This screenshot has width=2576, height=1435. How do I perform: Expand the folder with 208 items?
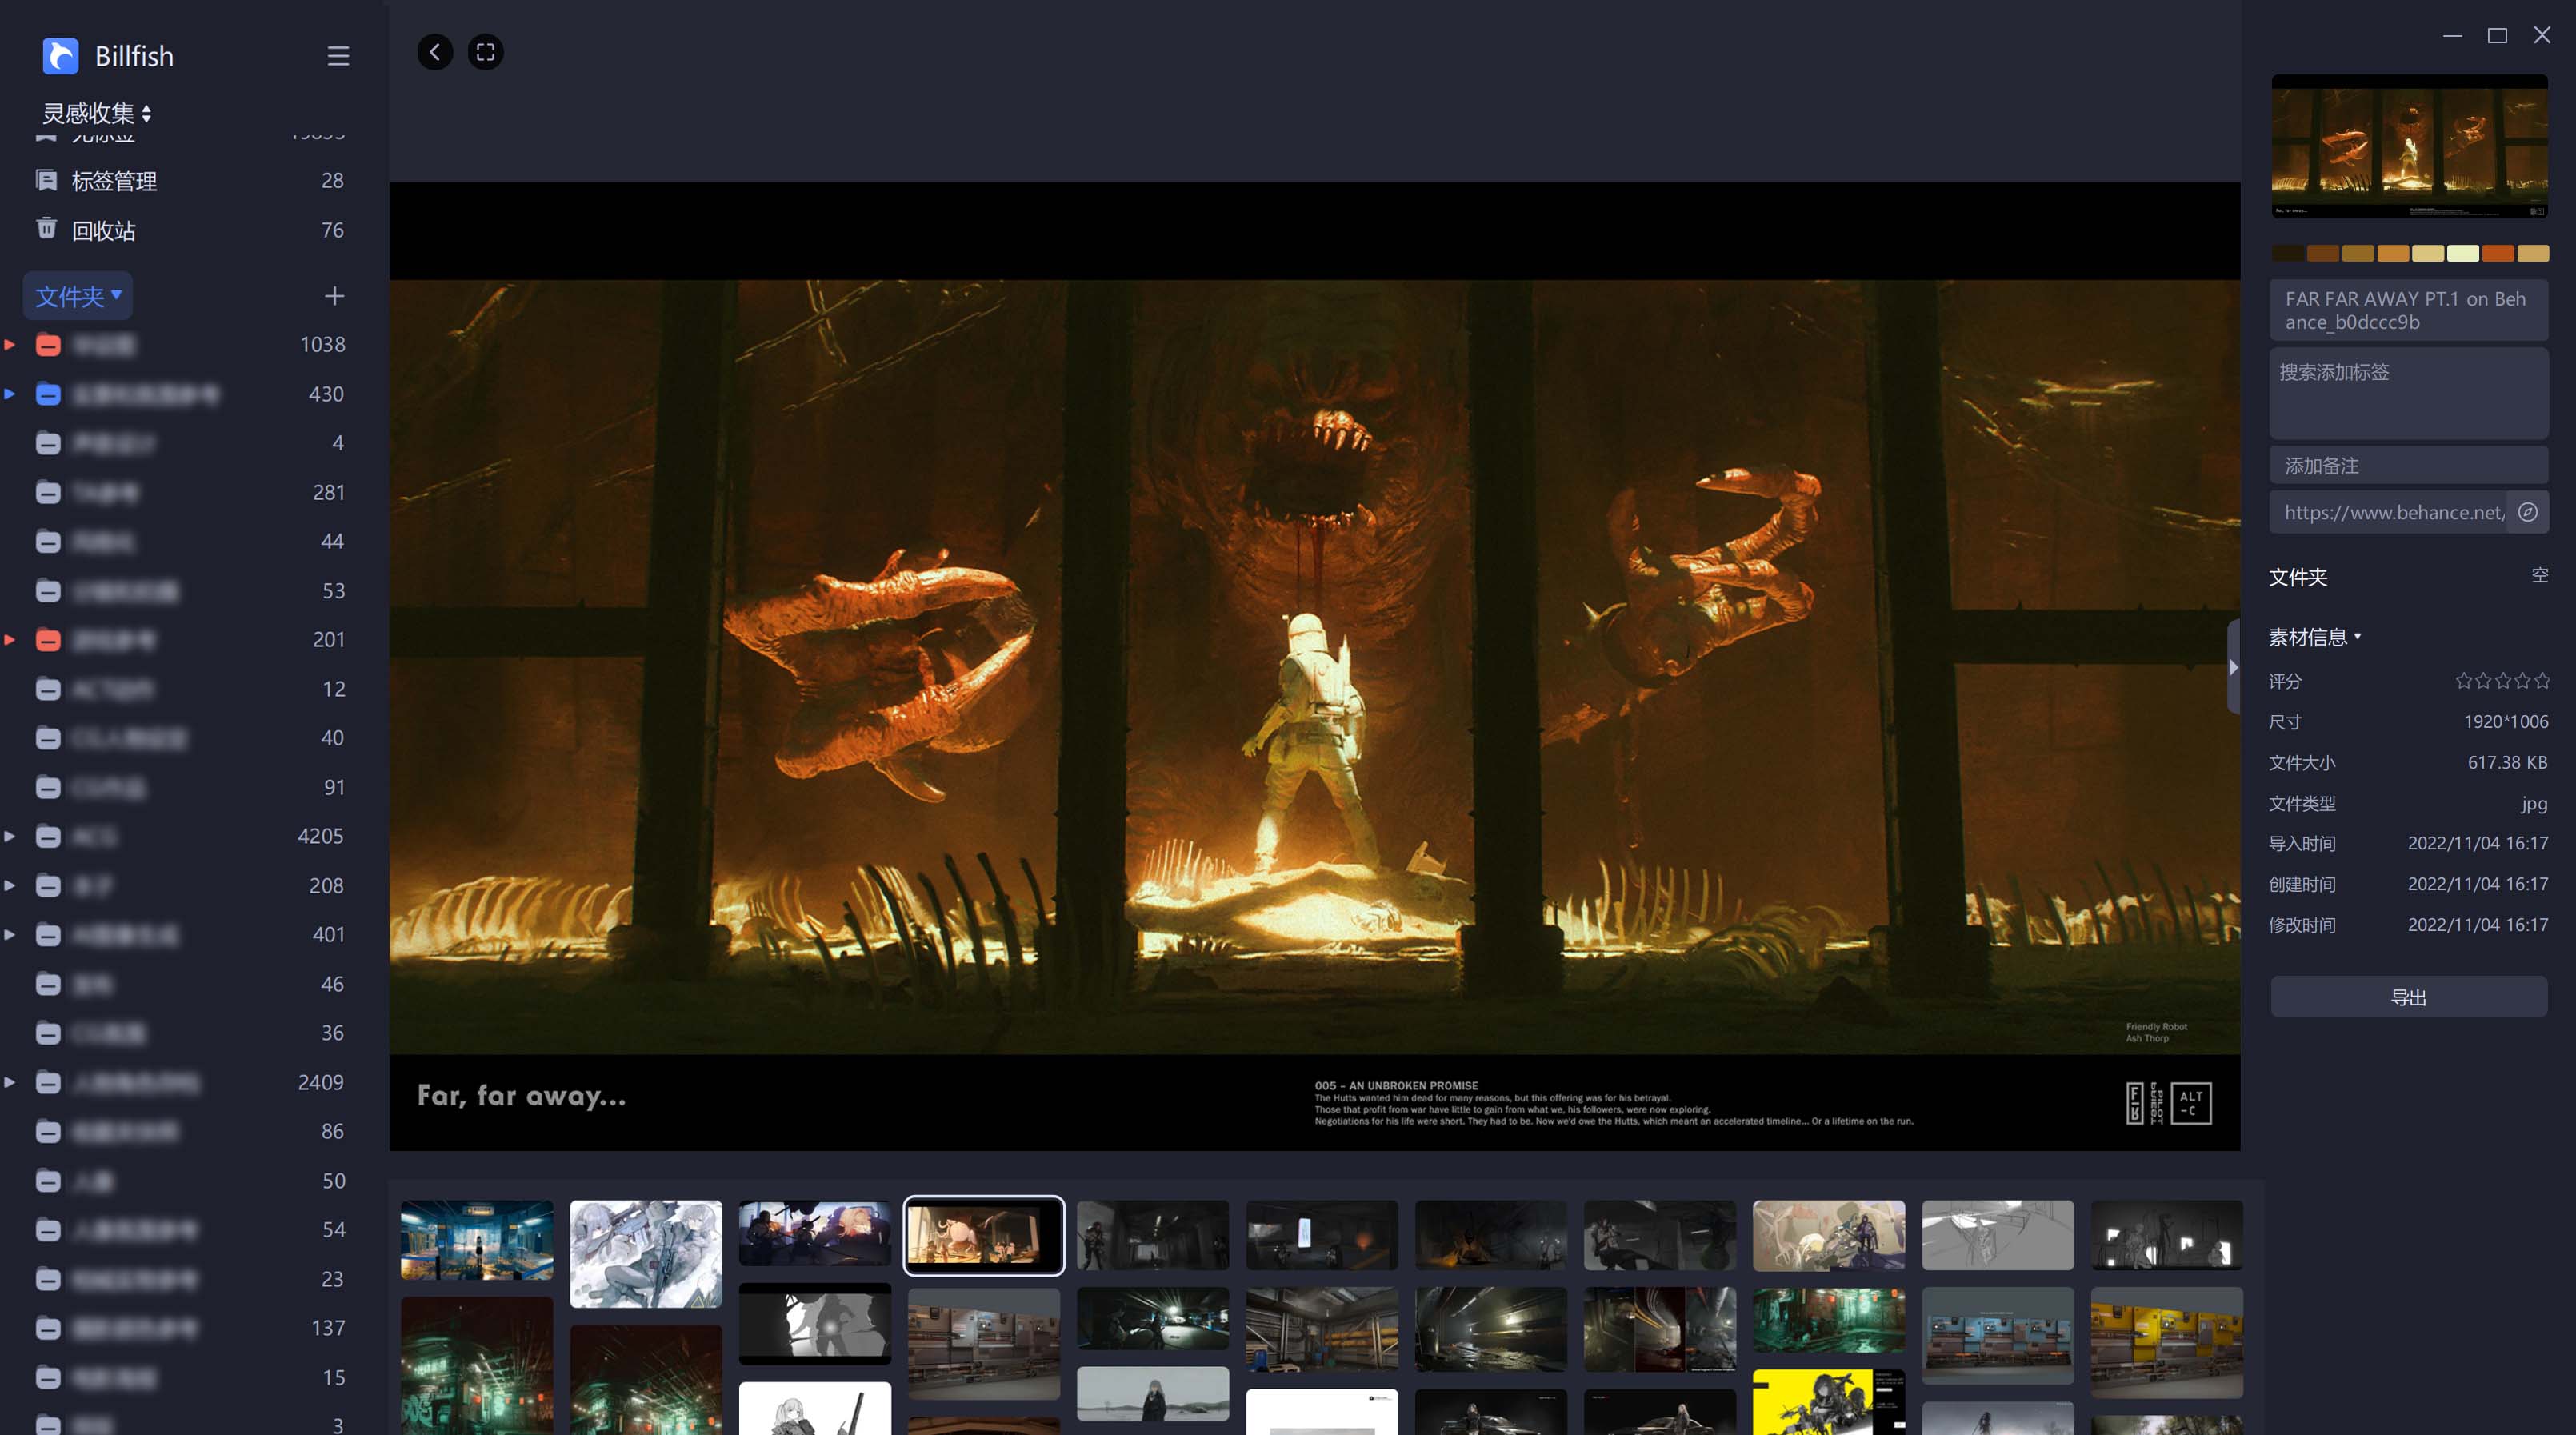click(x=9, y=886)
